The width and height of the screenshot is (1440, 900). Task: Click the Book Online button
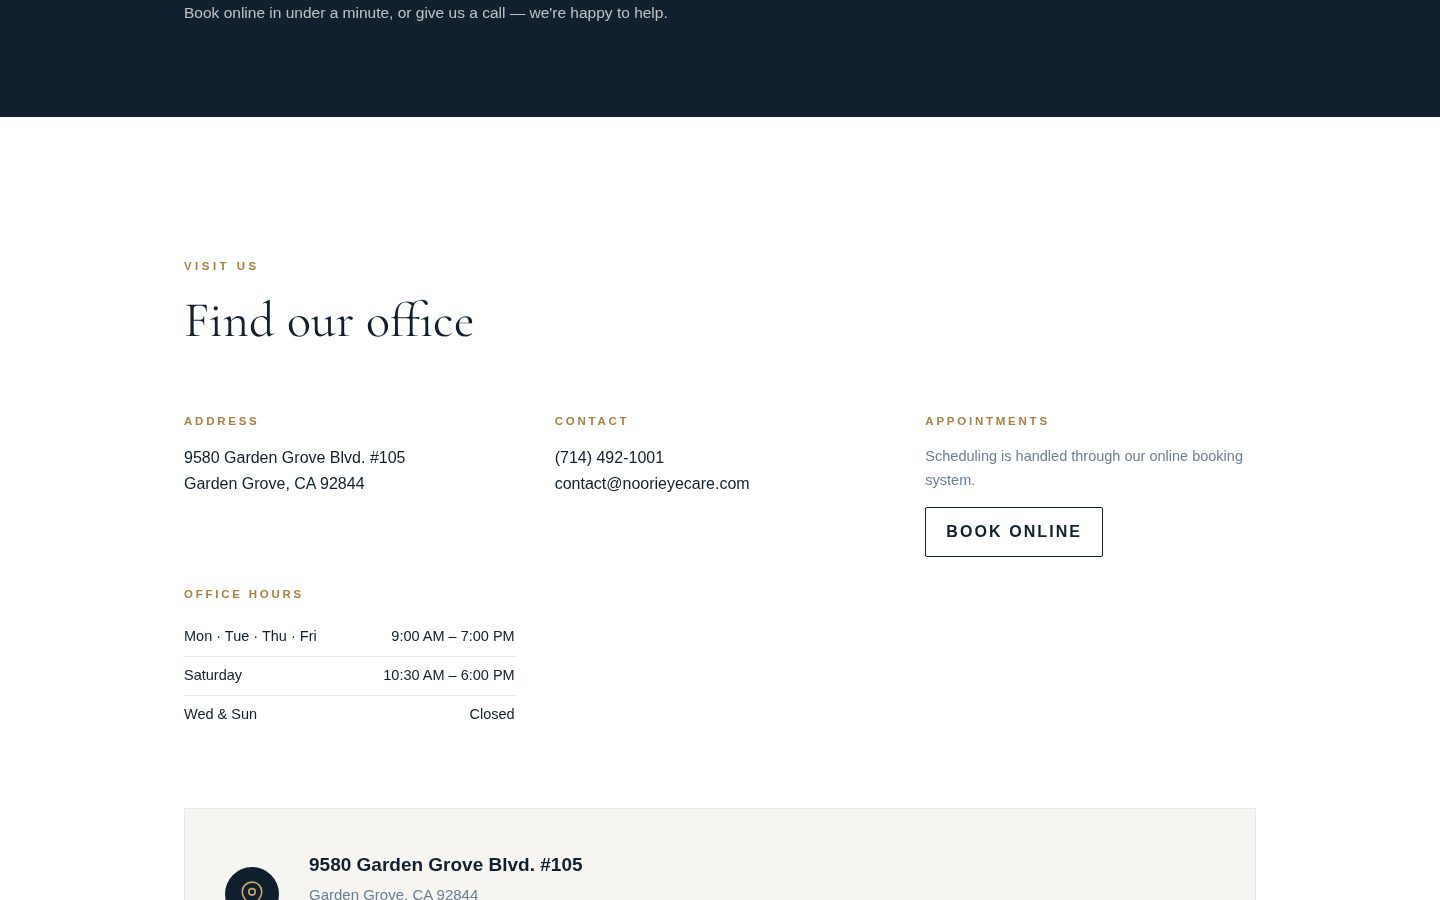click(x=1013, y=532)
